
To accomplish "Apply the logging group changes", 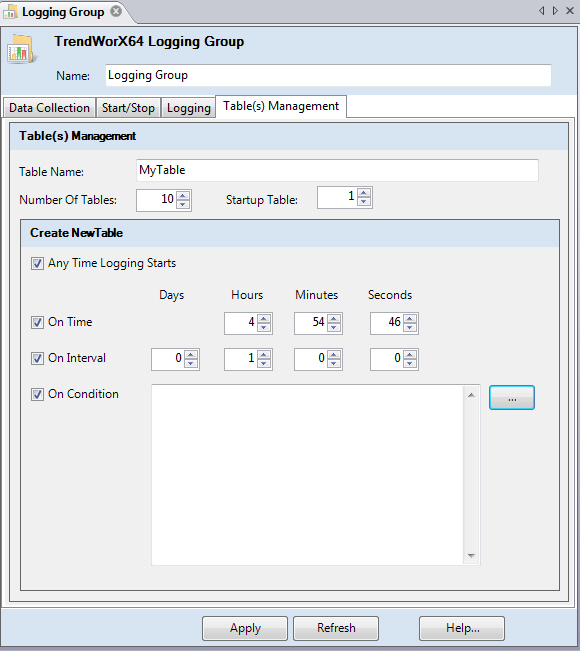I will coord(245,628).
